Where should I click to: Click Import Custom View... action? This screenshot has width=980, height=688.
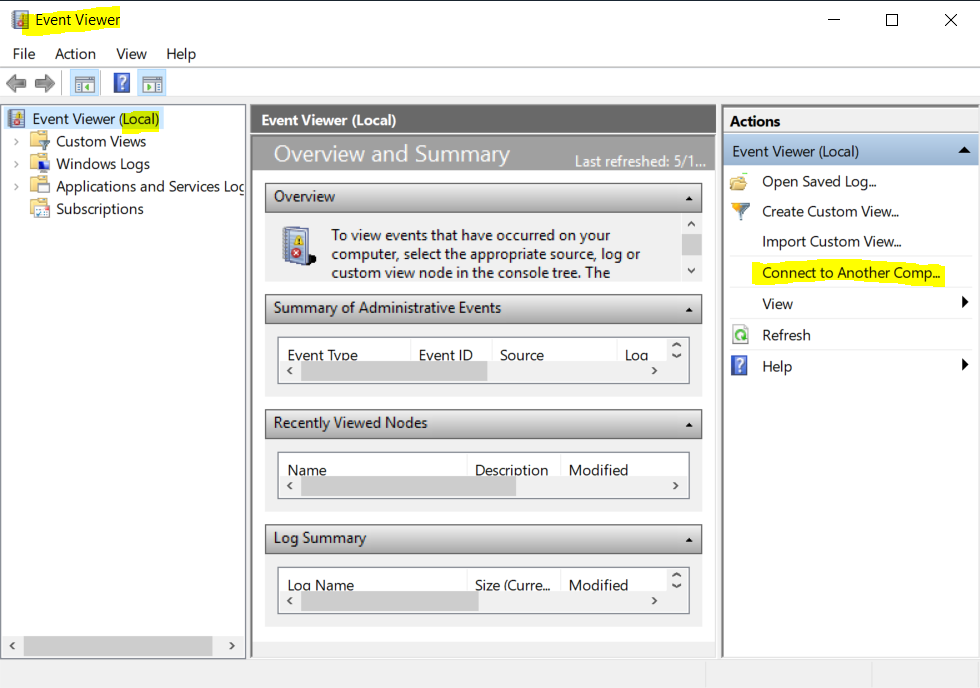tap(831, 241)
